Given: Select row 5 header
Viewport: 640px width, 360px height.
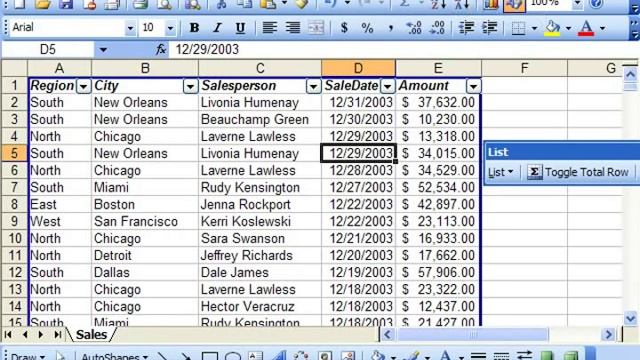Looking at the screenshot, I should tap(14, 153).
